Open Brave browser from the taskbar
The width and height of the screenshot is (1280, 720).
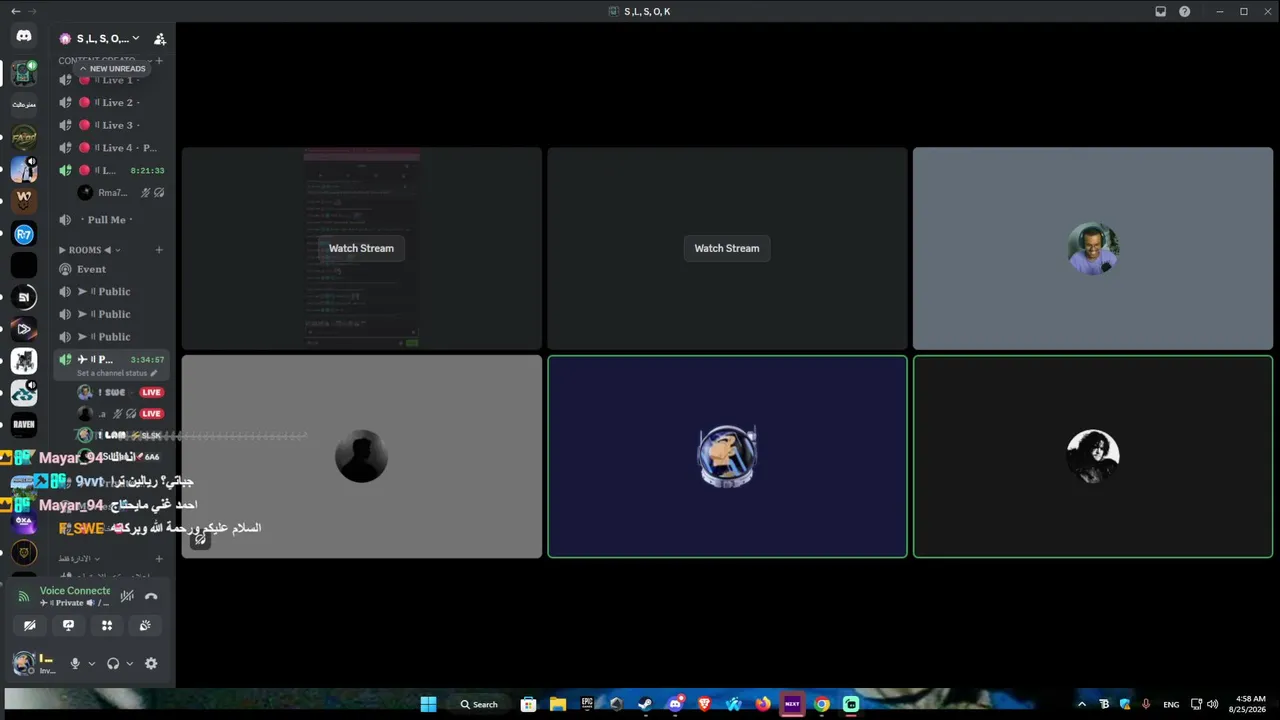coord(704,704)
